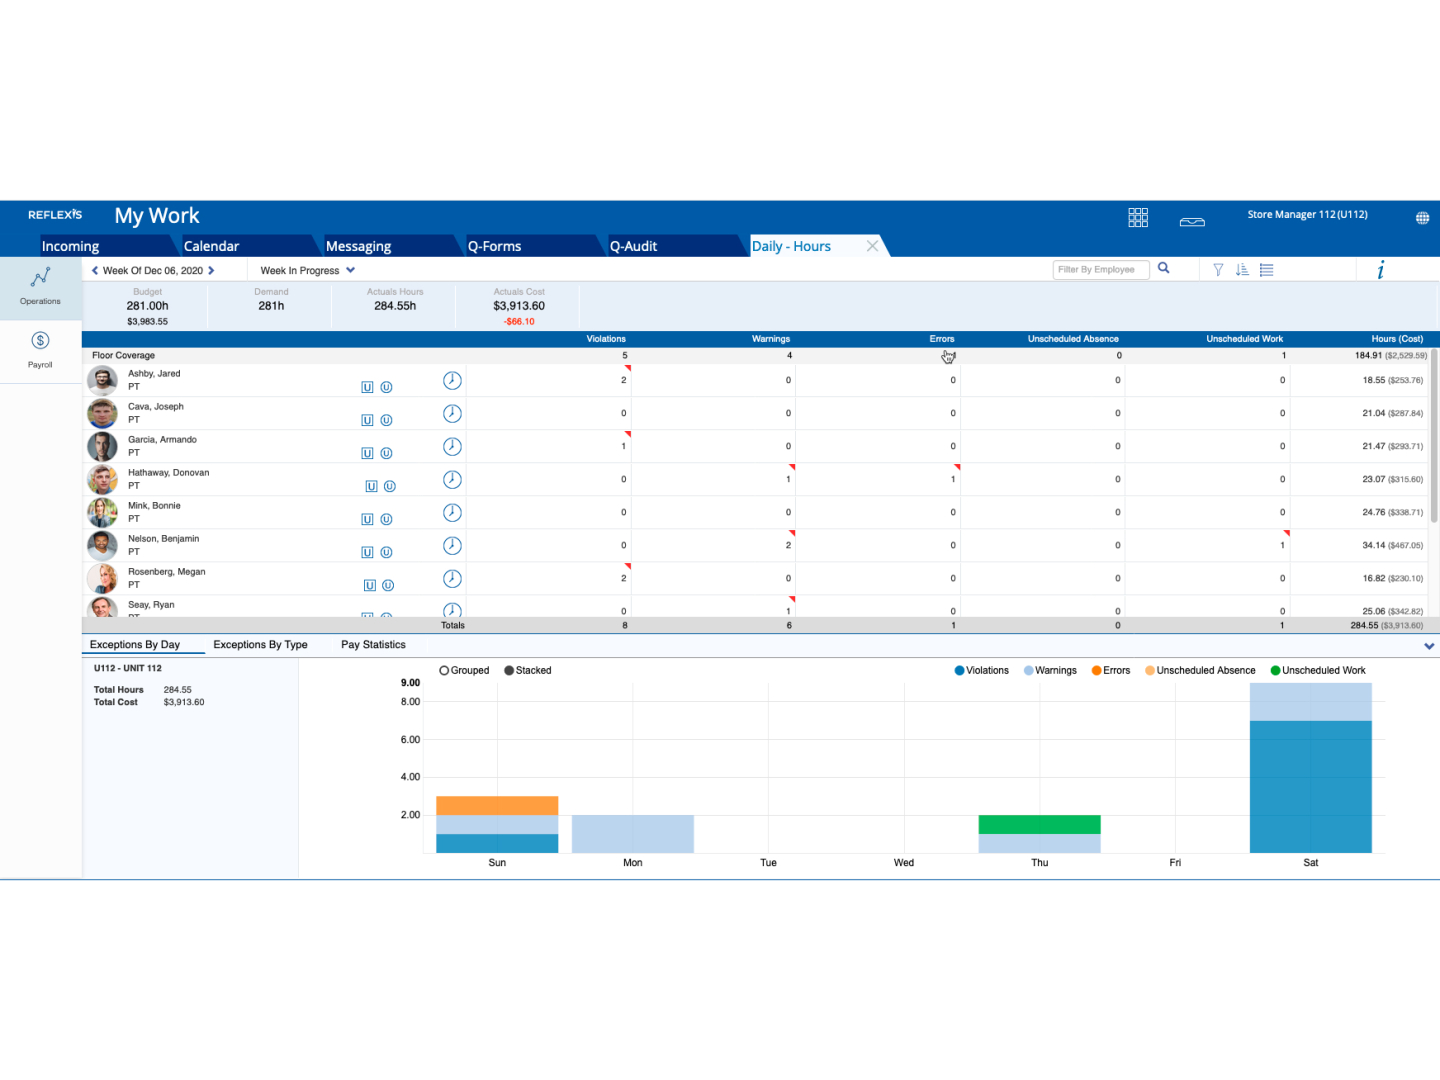Click round U icon for Ashby, Jared

(386, 387)
